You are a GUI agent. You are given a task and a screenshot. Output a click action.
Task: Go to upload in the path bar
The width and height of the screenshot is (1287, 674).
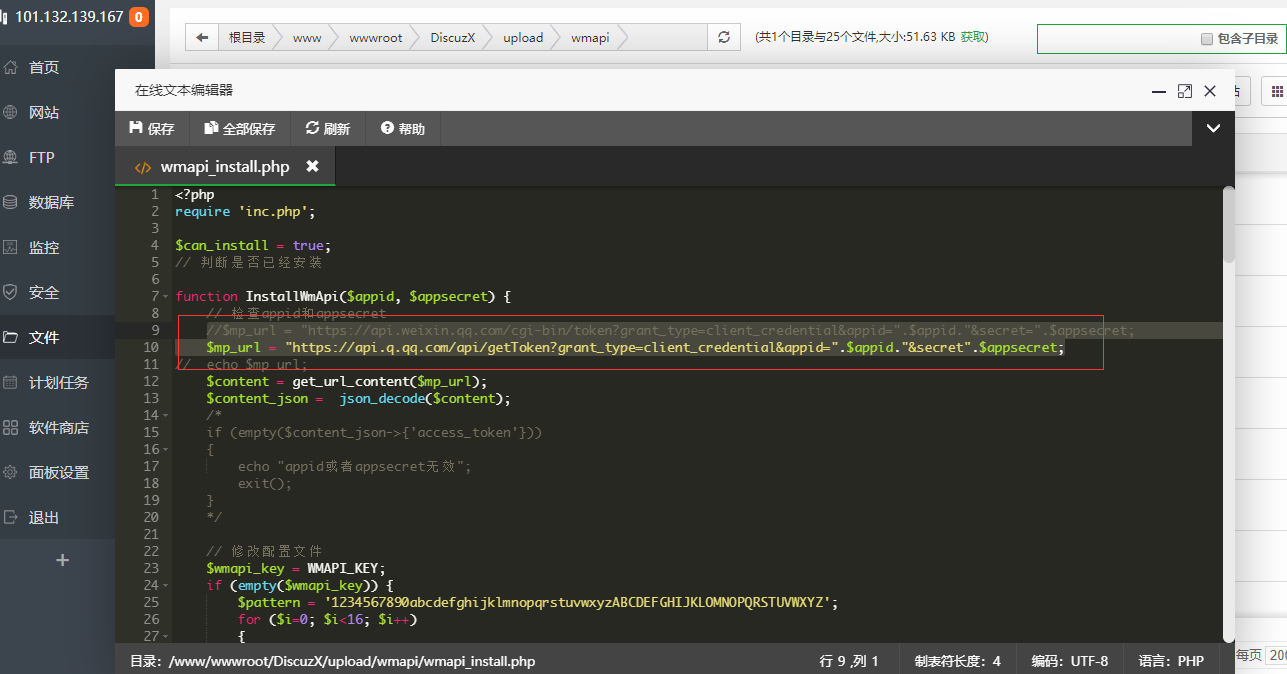[523, 37]
